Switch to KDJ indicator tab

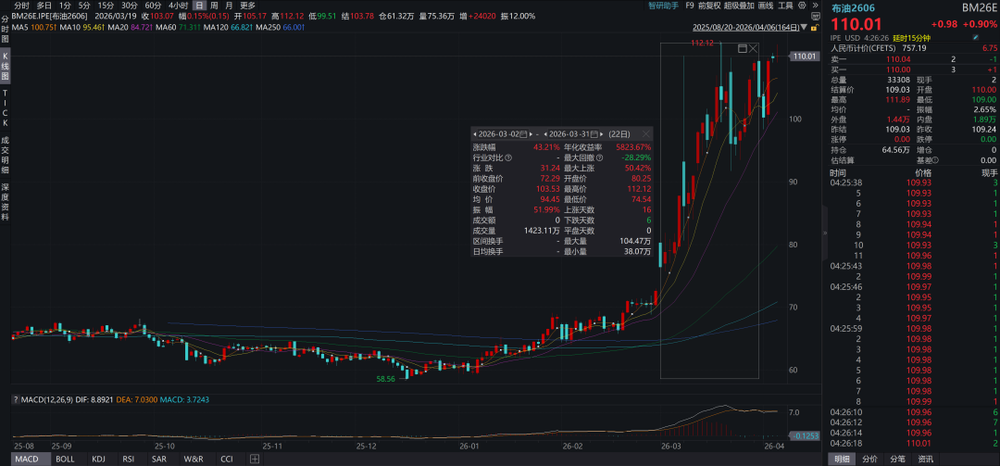pos(98,459)
